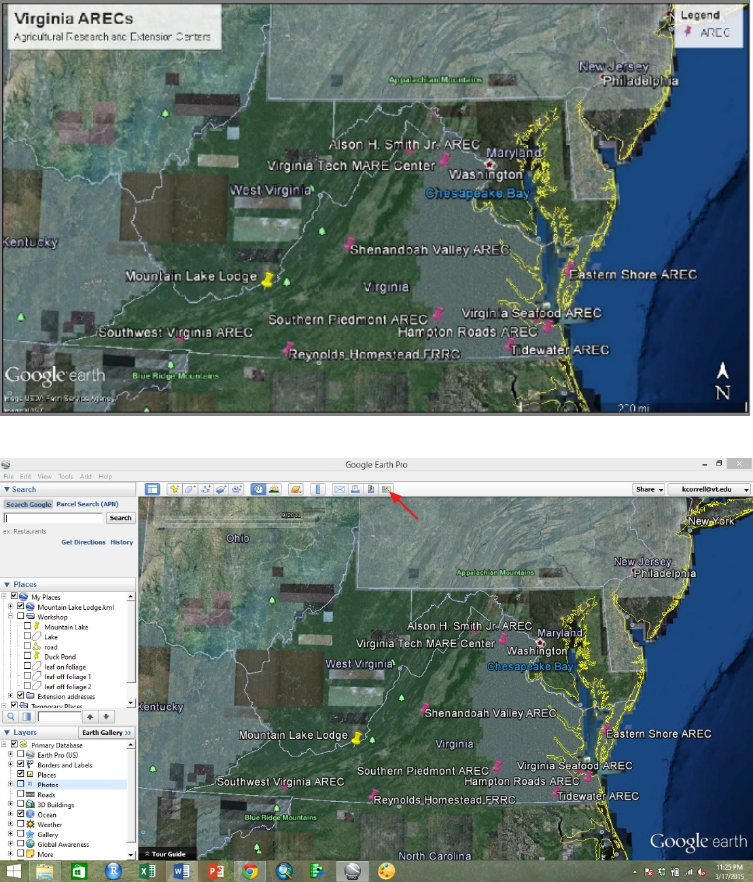This screenshot has width=753, height=882.
Task: Click the Windows Start button
Action: [12, 871]
